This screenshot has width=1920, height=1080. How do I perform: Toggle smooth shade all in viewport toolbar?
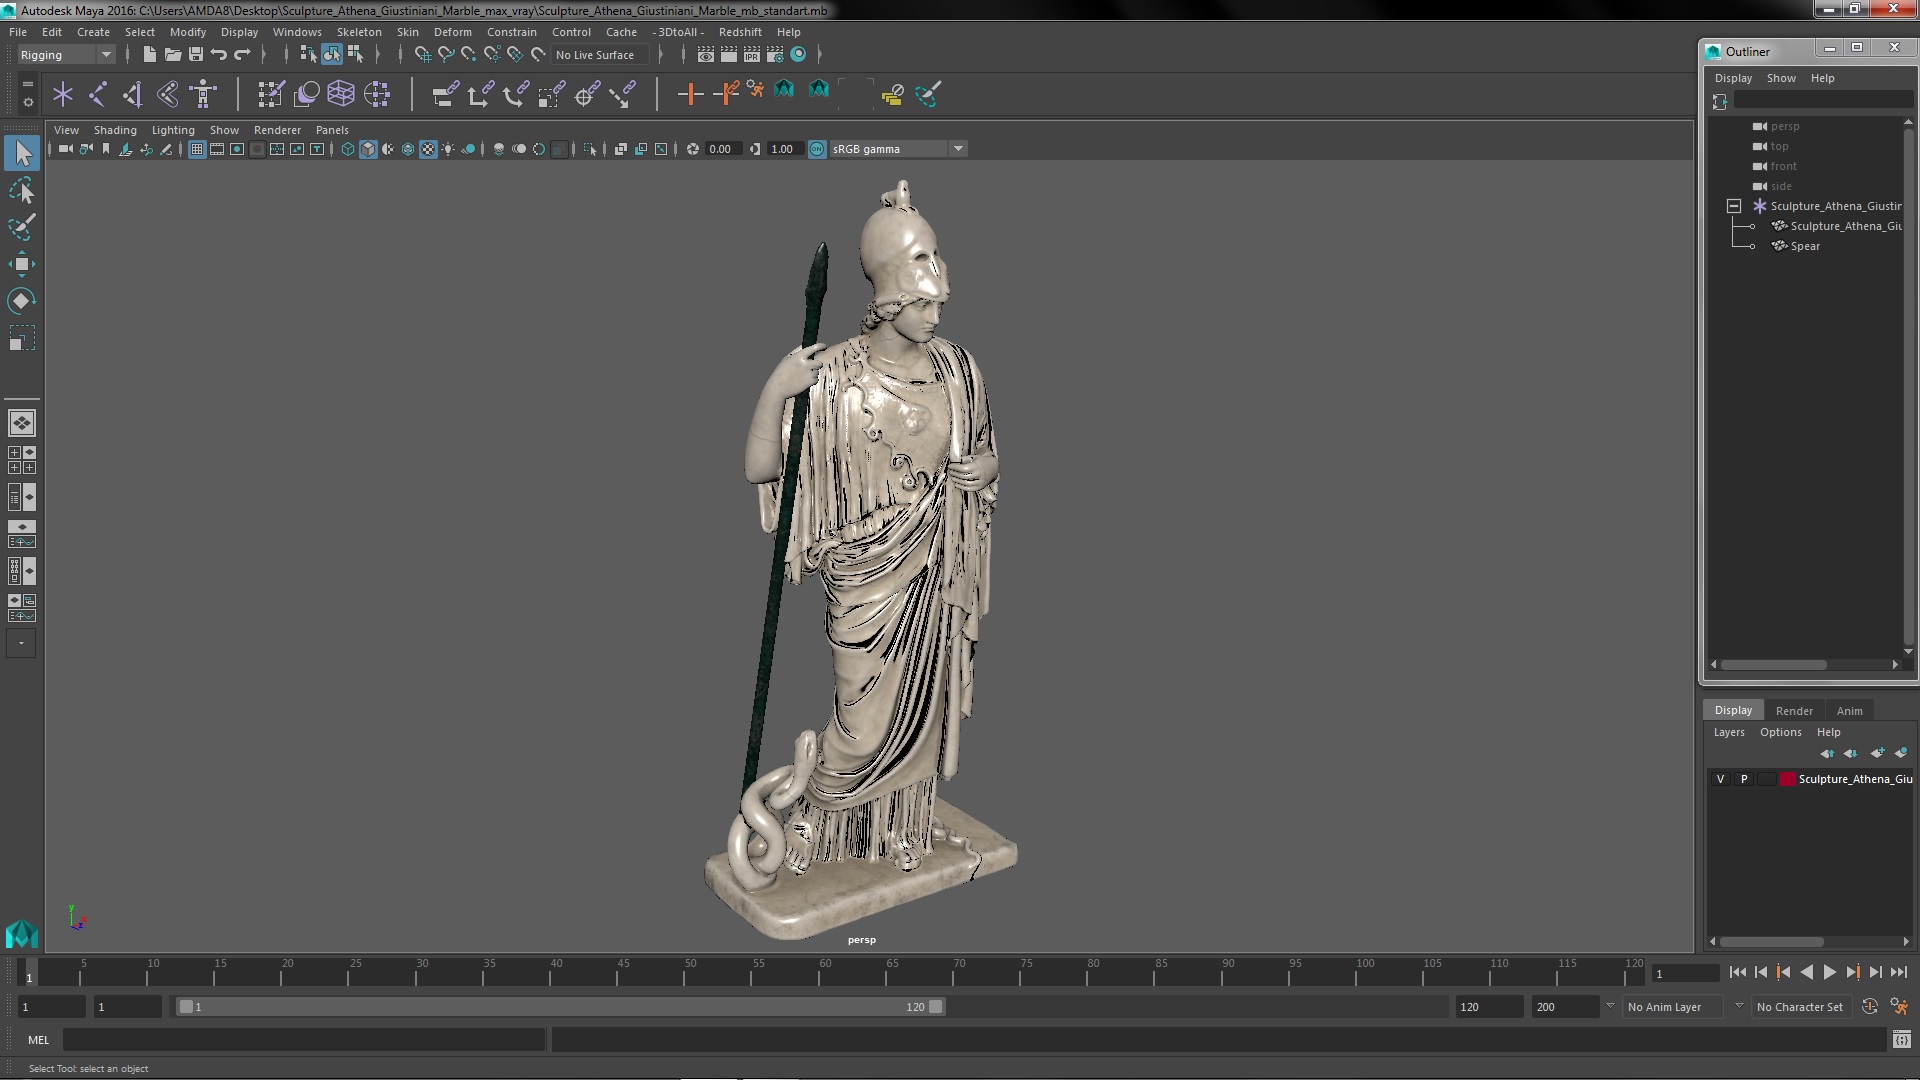click(x=368, y=149)
